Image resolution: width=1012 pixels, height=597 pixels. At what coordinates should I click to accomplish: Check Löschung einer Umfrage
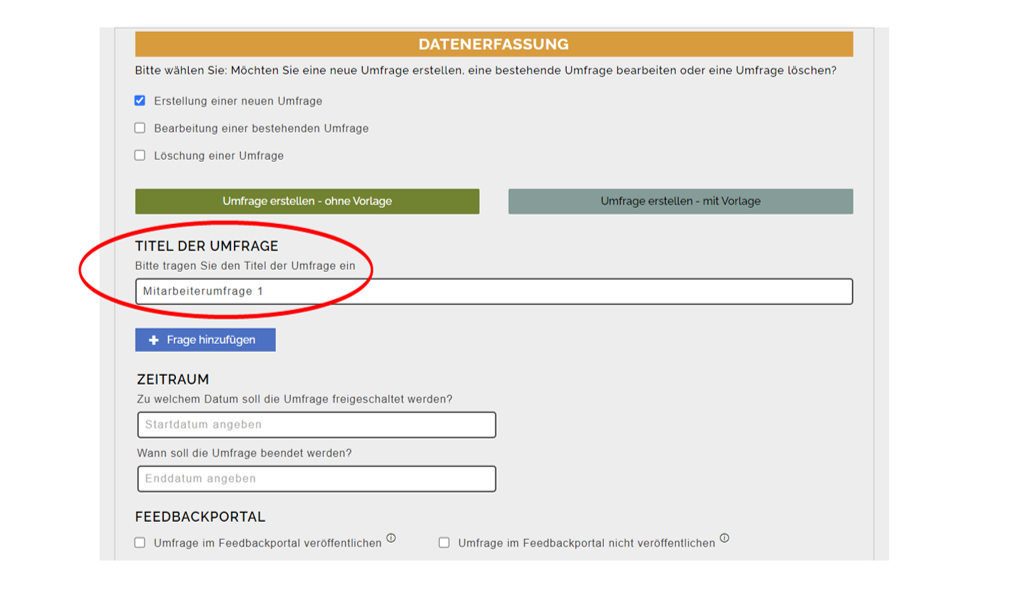tap(139, 155)
